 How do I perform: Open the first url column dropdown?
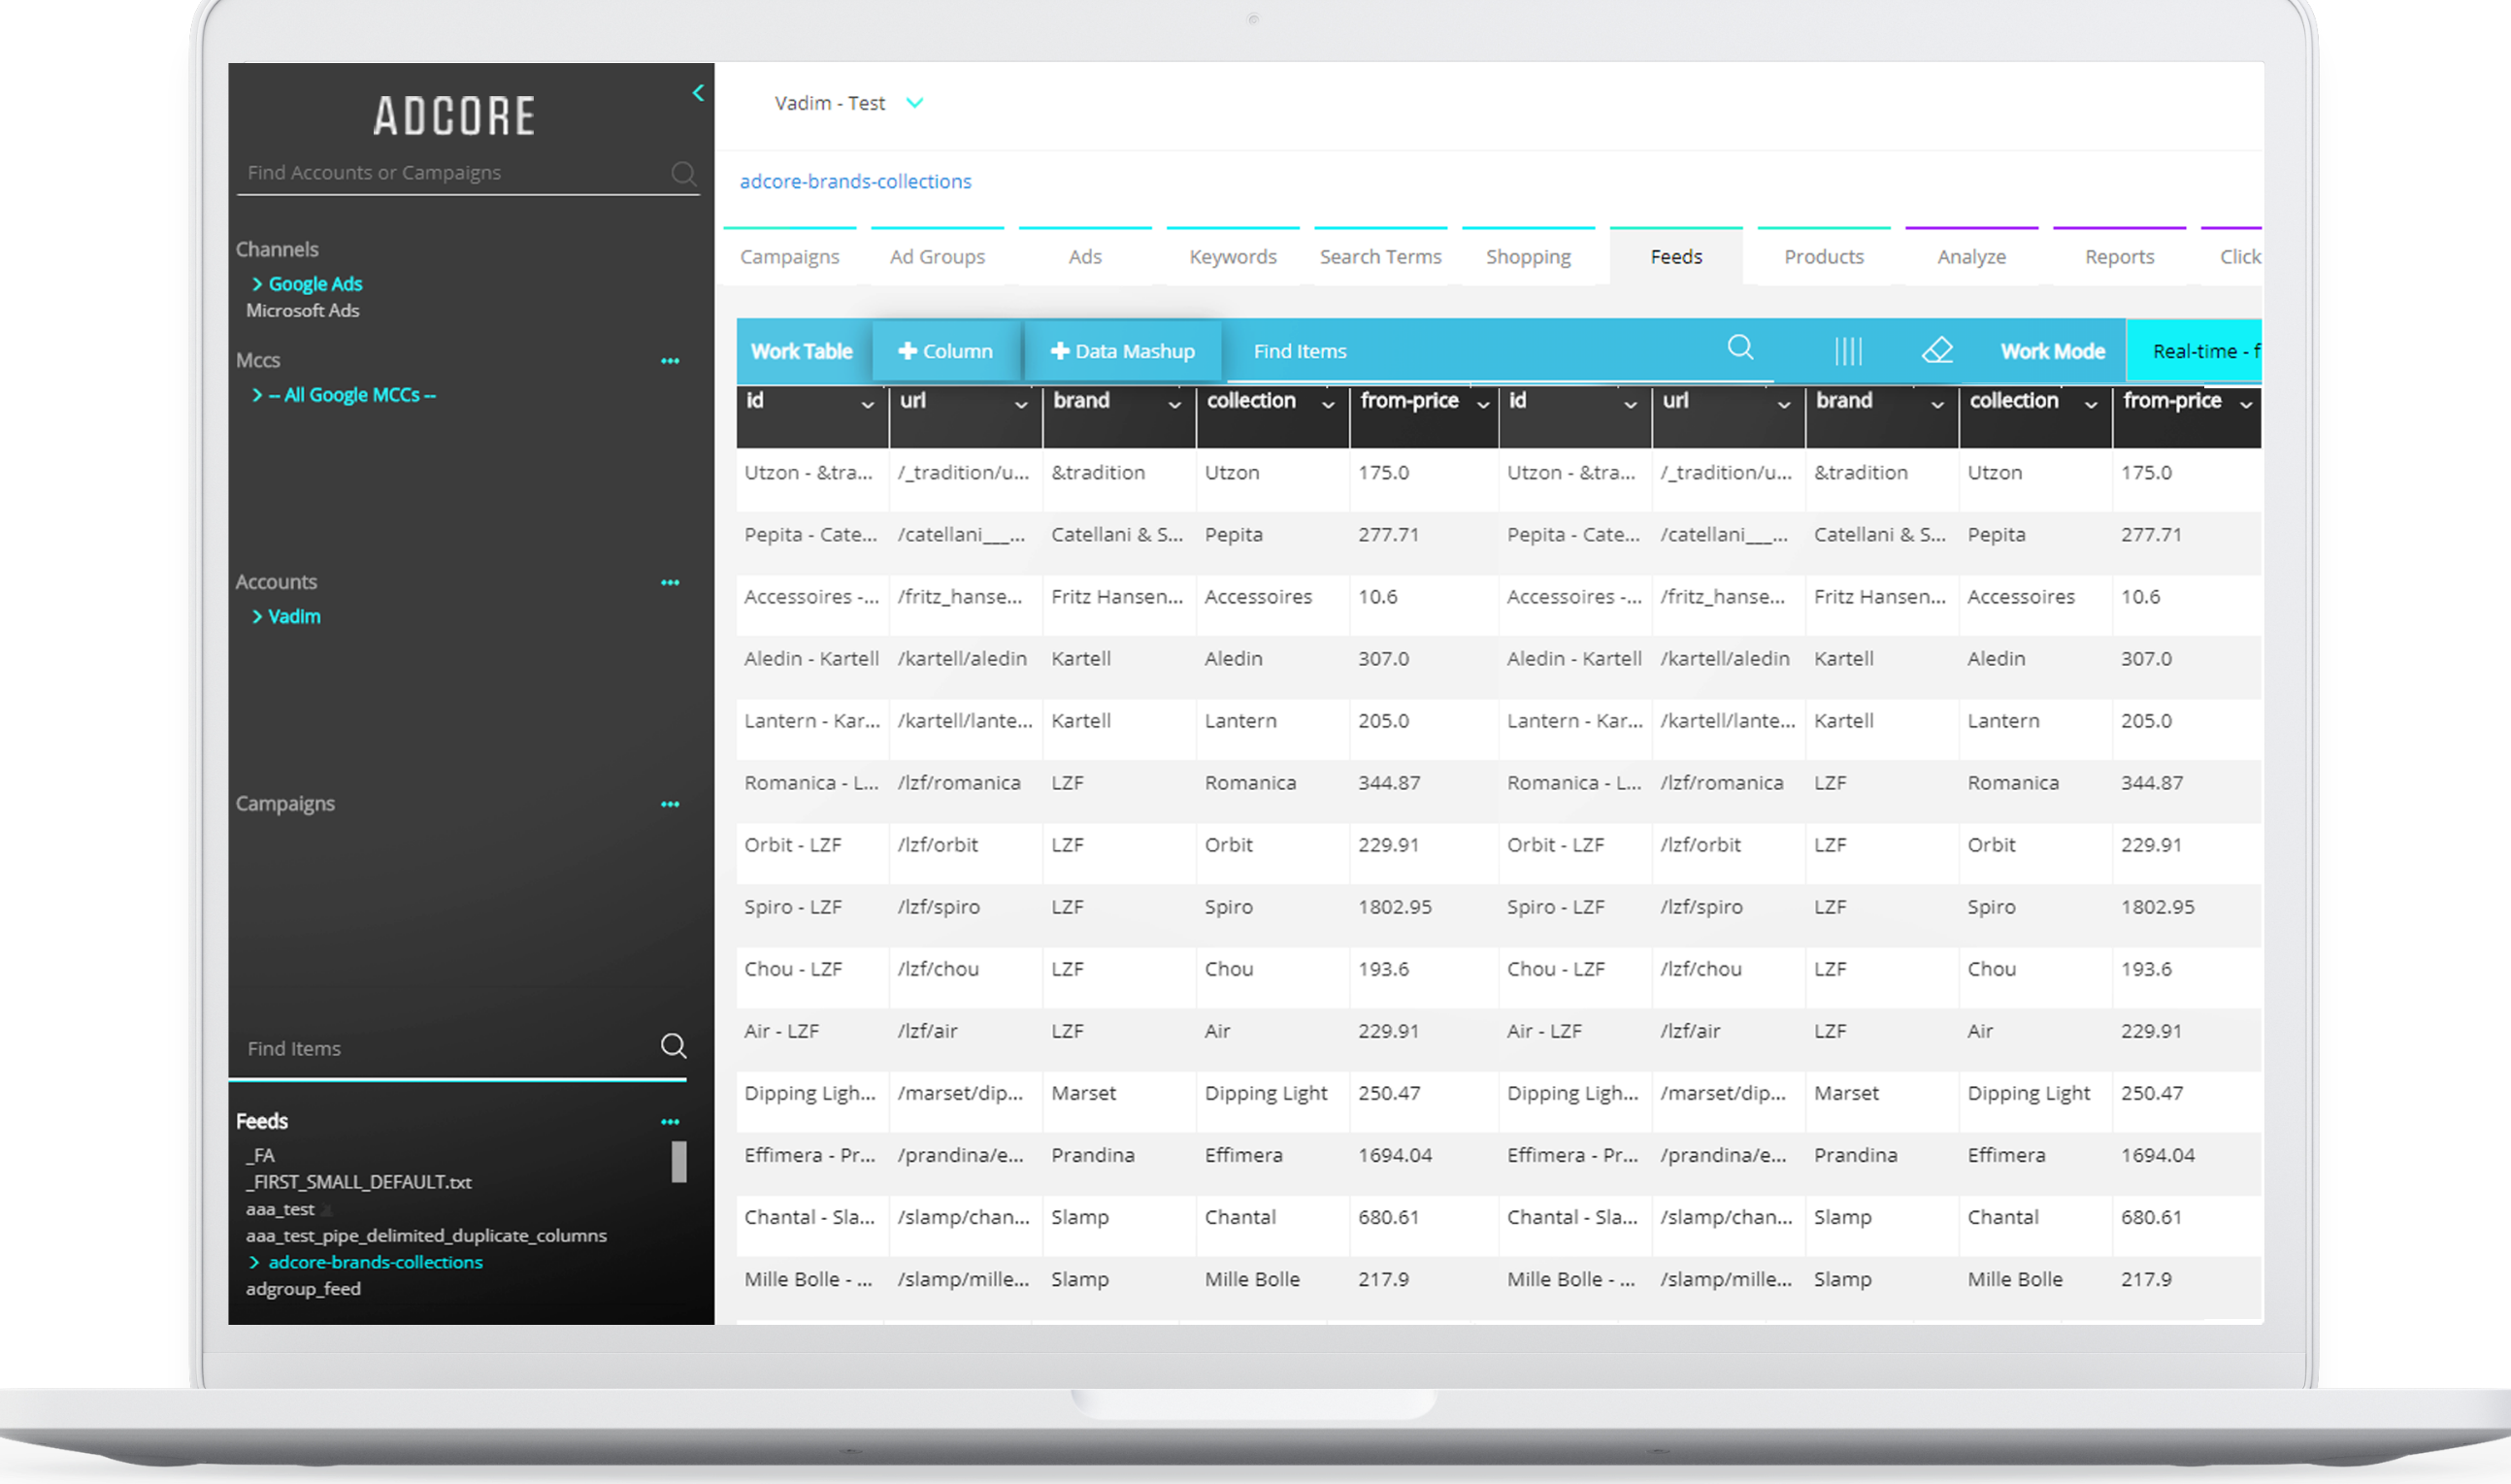(1021, 405)
